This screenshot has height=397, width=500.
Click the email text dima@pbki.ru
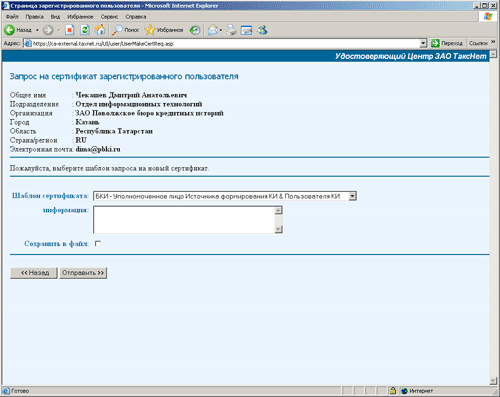coord(98,149)
